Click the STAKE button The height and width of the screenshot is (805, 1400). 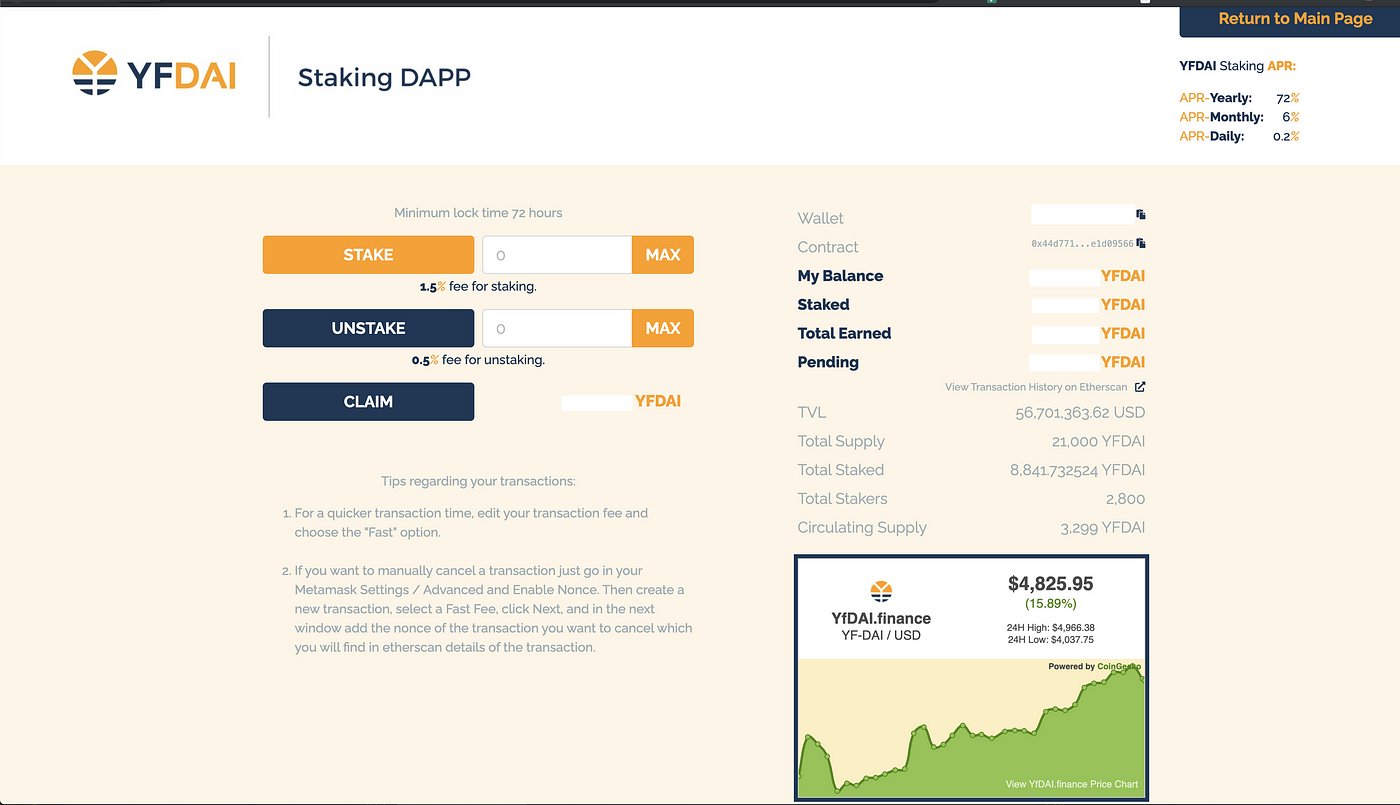click(368, 255)
